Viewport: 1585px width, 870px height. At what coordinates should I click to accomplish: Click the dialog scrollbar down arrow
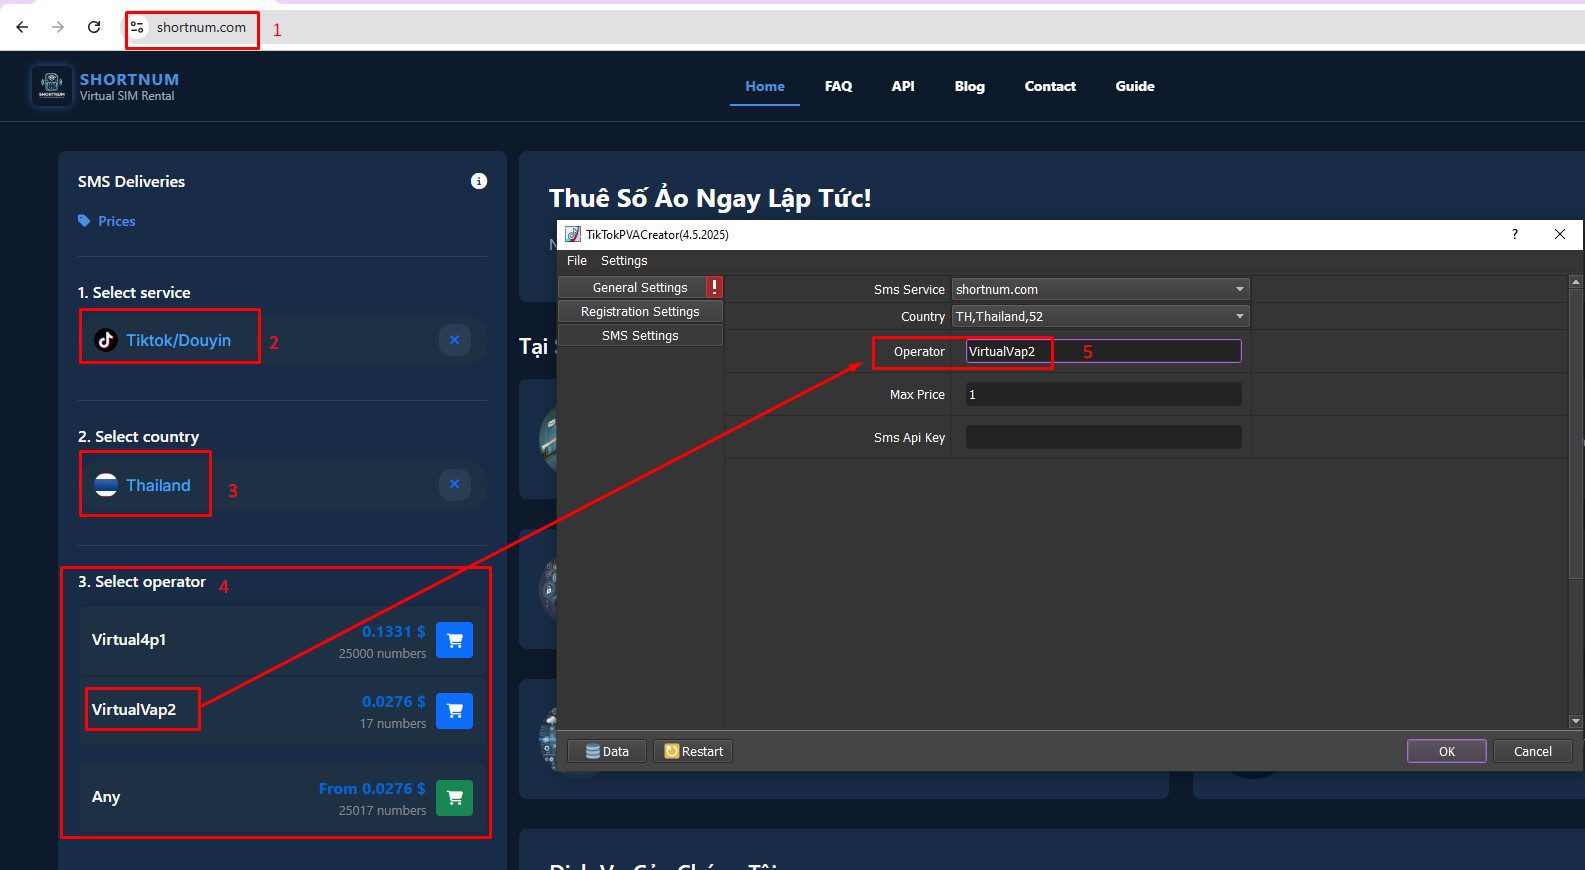(x=1576, y=721)
